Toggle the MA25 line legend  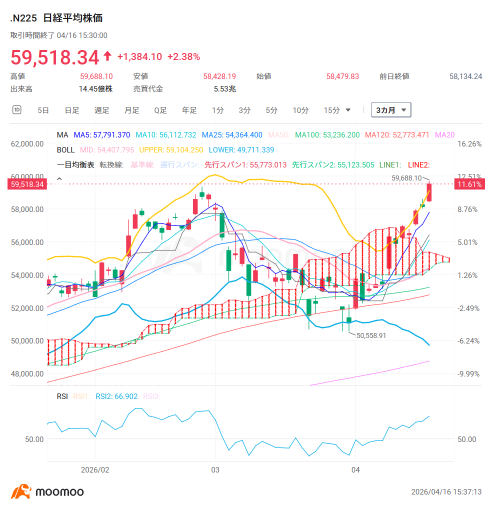[x=232, y=135]
